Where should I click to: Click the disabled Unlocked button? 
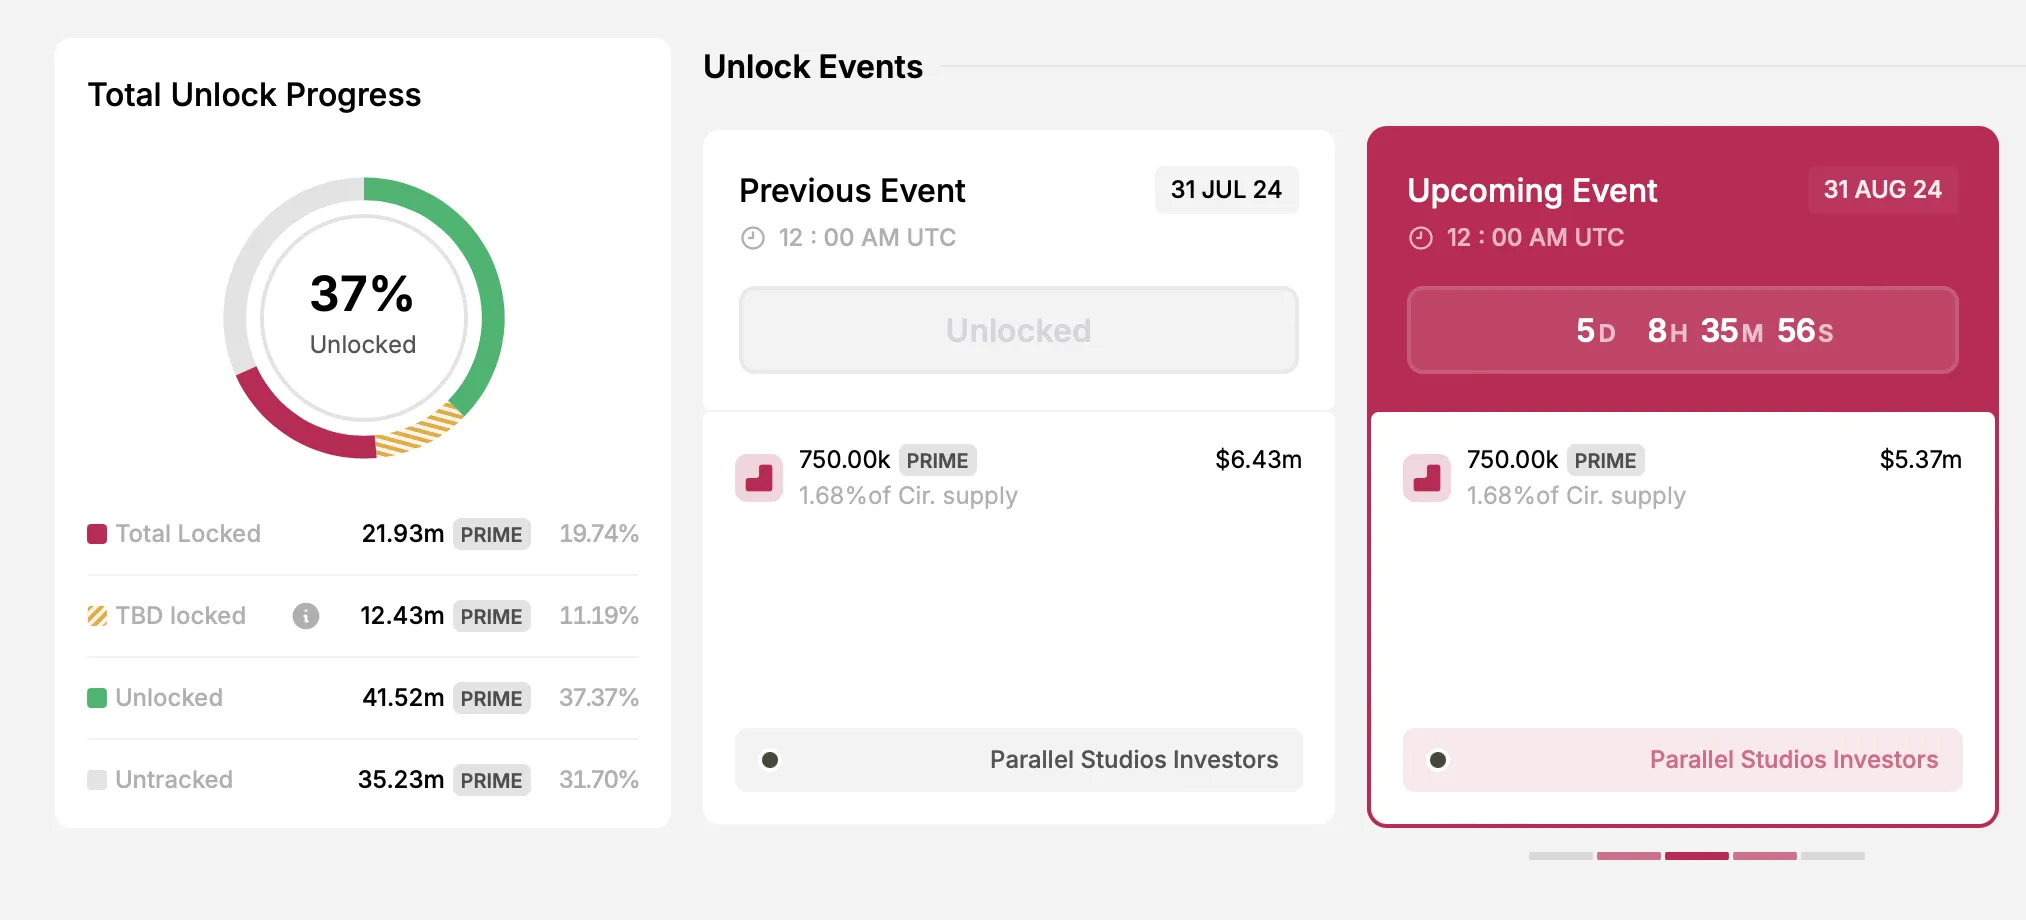tap(1018, 331)
